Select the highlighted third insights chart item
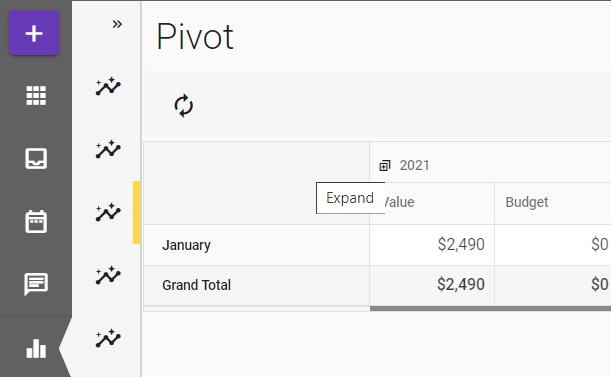 click(x=108, y=212)
